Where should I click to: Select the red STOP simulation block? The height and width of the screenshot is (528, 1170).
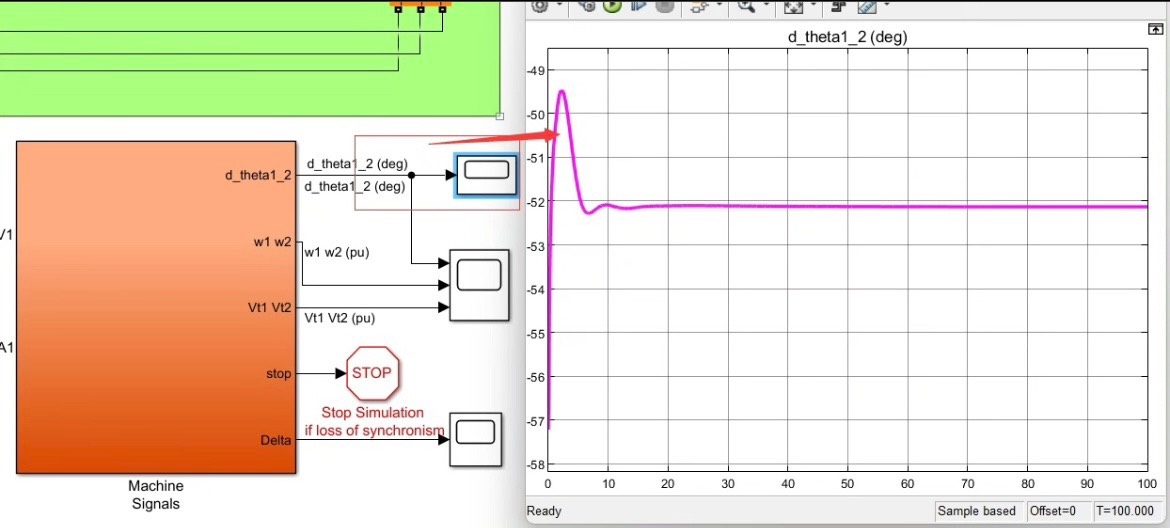pos(372,373)
